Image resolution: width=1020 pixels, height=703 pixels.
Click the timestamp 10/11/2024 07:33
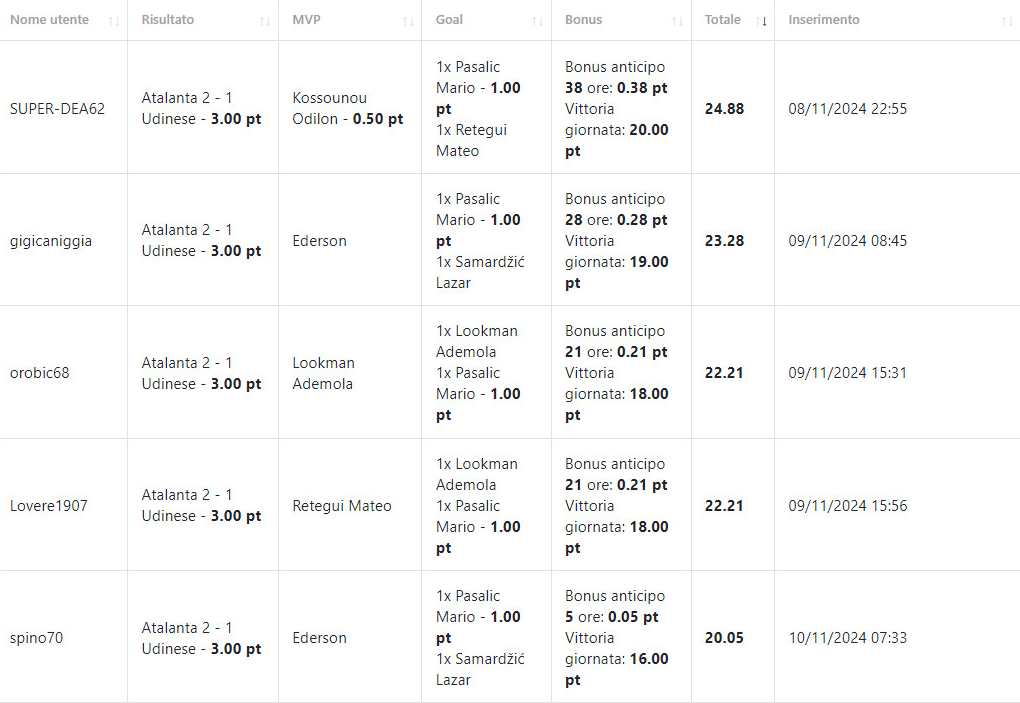coord(848,638)
